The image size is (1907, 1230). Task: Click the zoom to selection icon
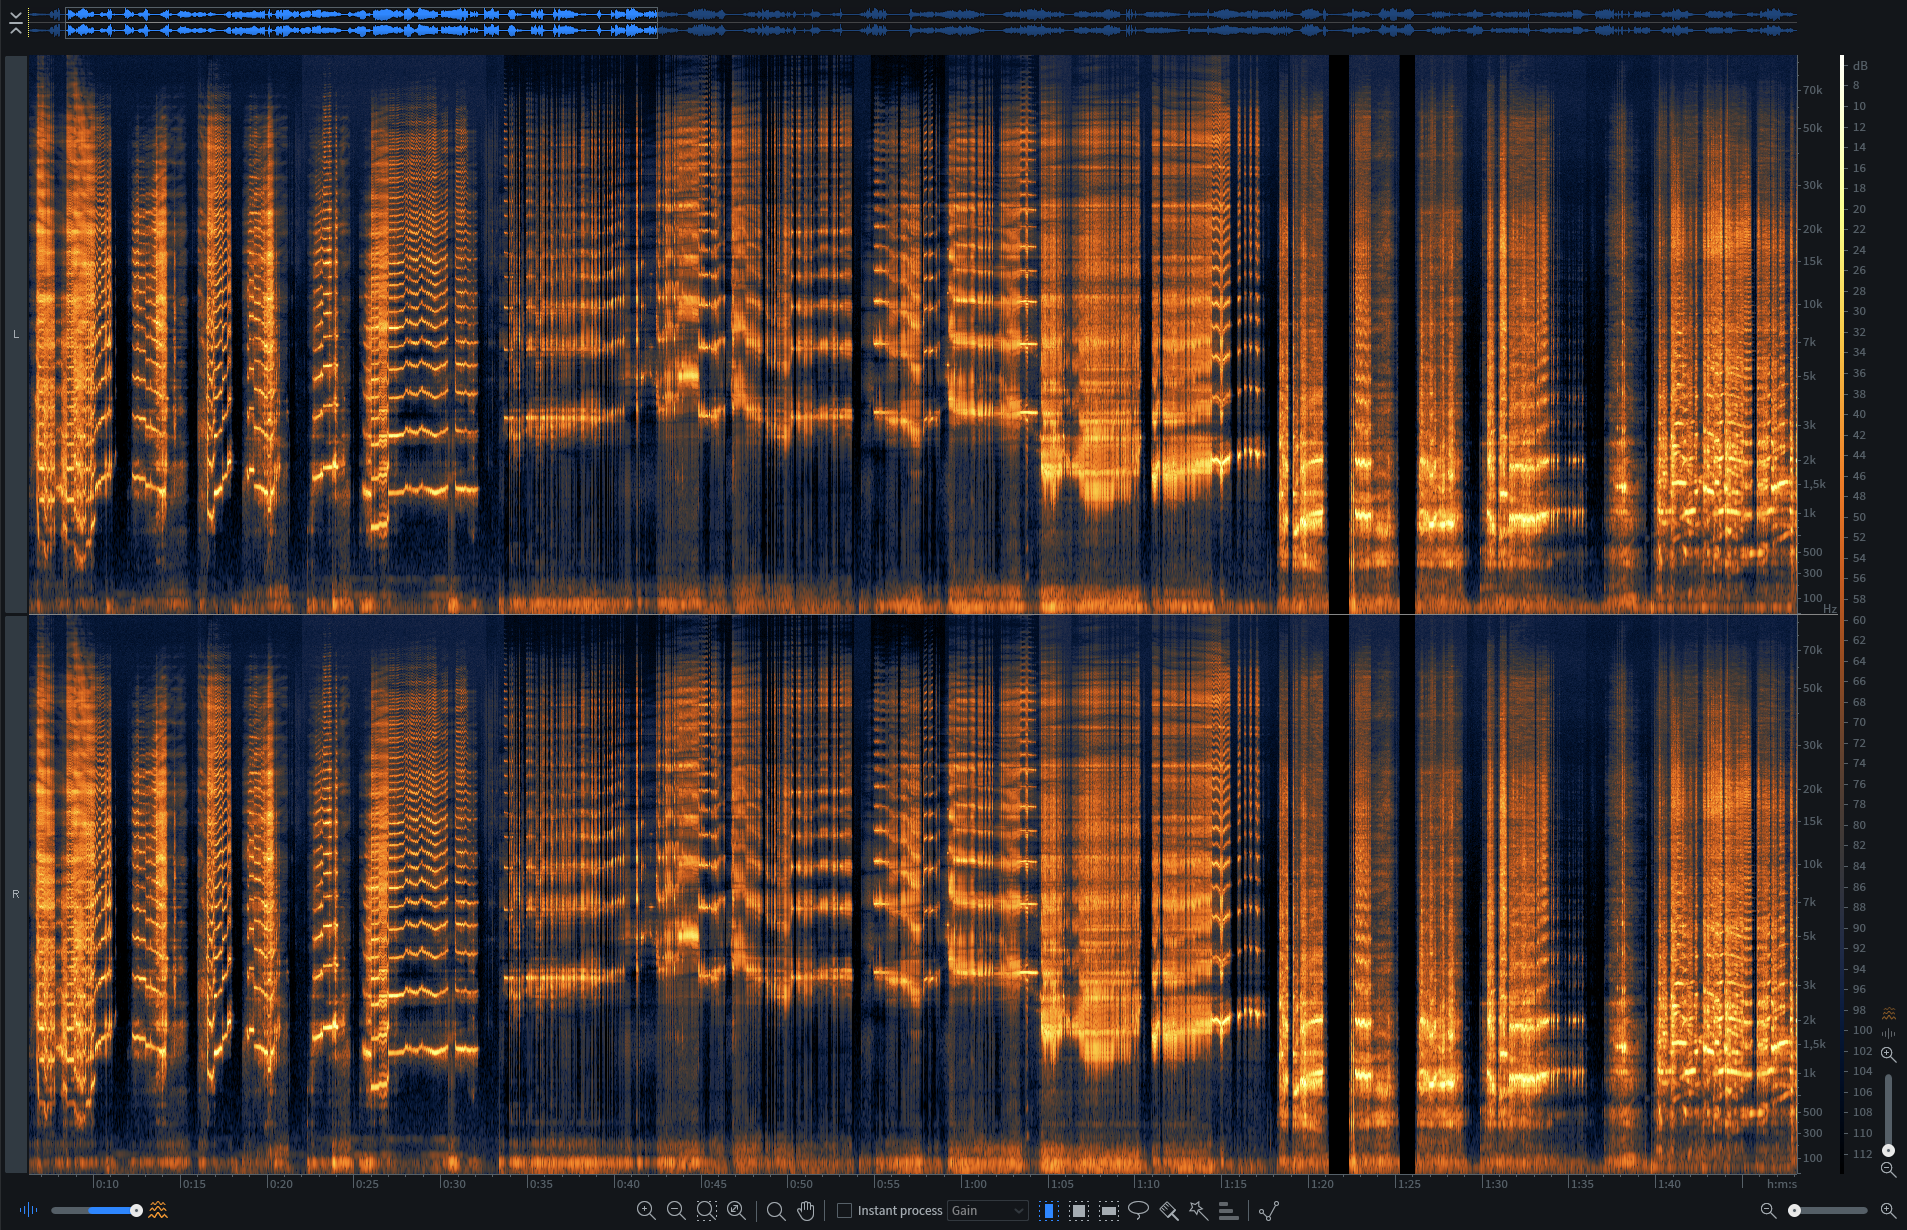coord(706,1211)
